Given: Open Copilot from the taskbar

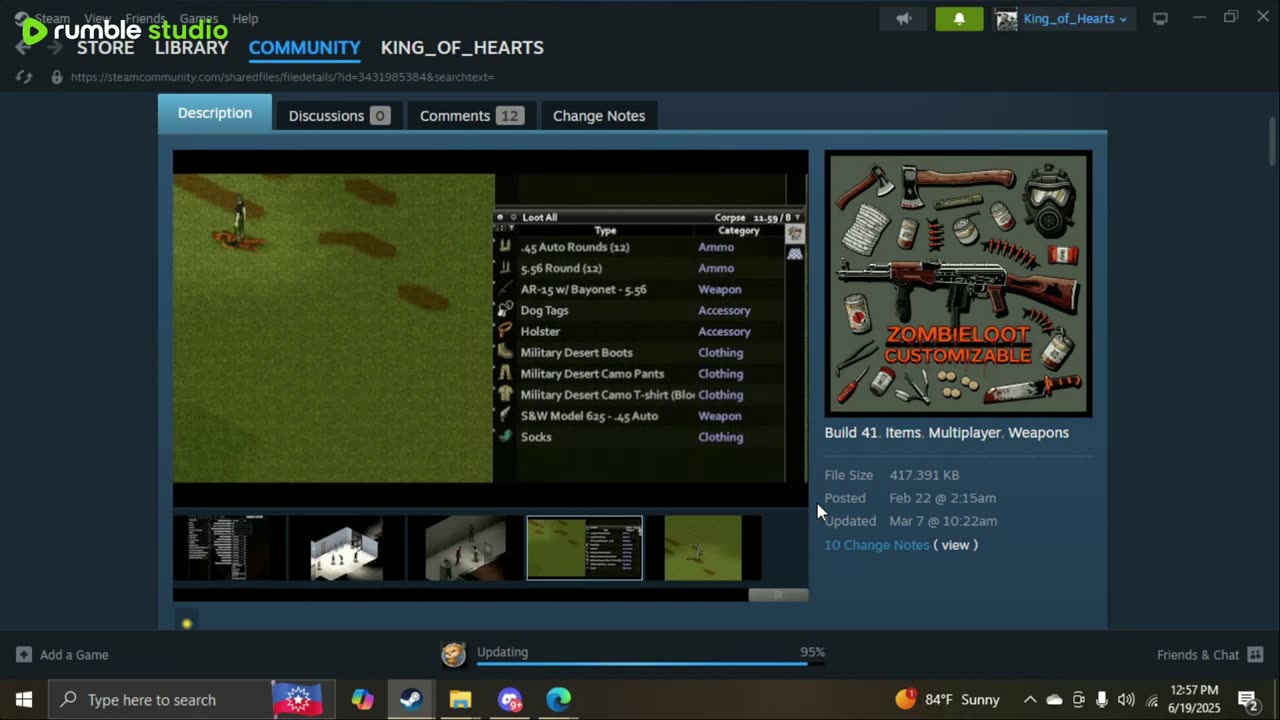Looking at the screenshot, I should 362,699.
